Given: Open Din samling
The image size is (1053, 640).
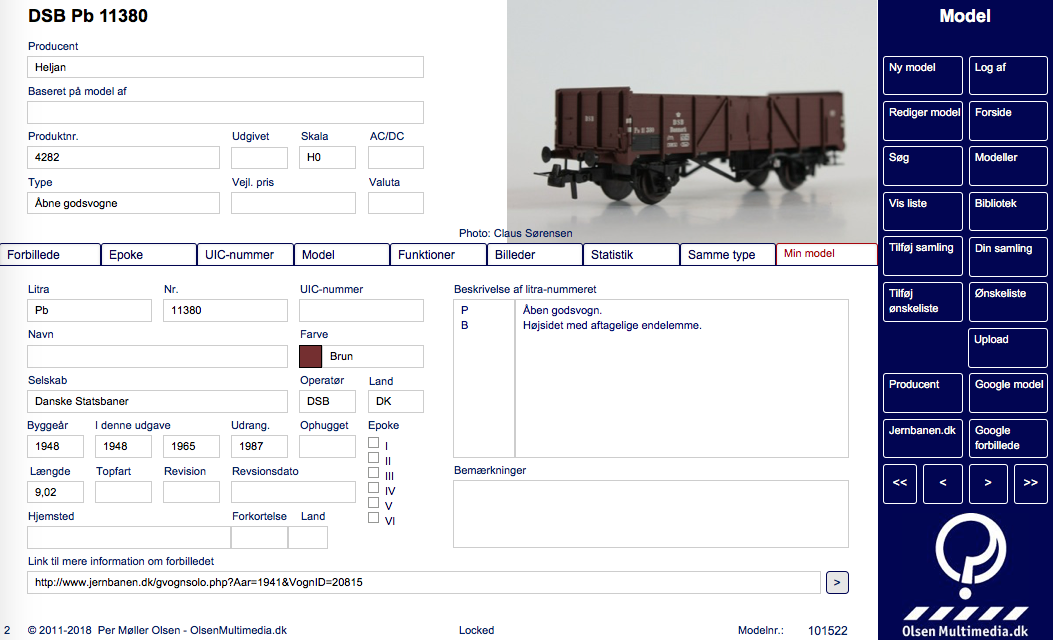Looking at the screenshot, I should click(1008, 257).
